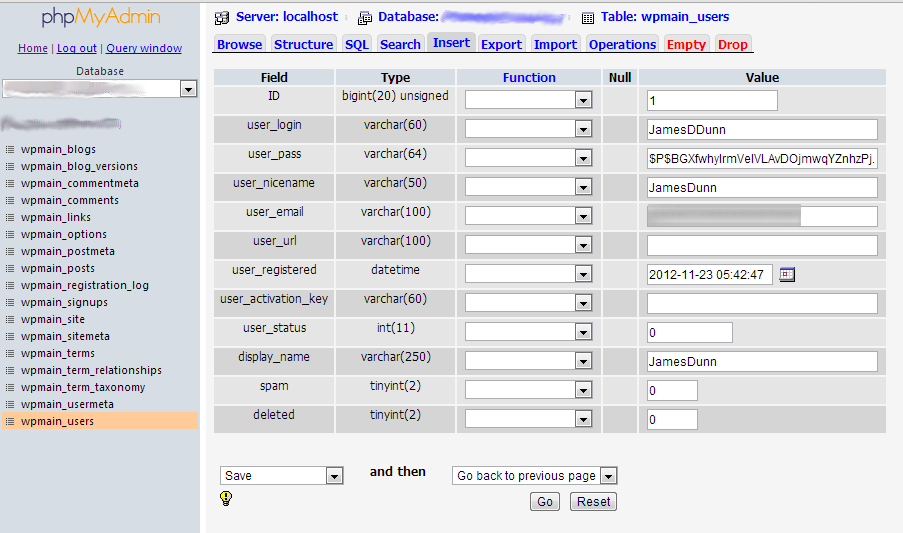
Task: Click table icon next to wpmain_posts
Action: pyautogui.click(x=10, y=268)
